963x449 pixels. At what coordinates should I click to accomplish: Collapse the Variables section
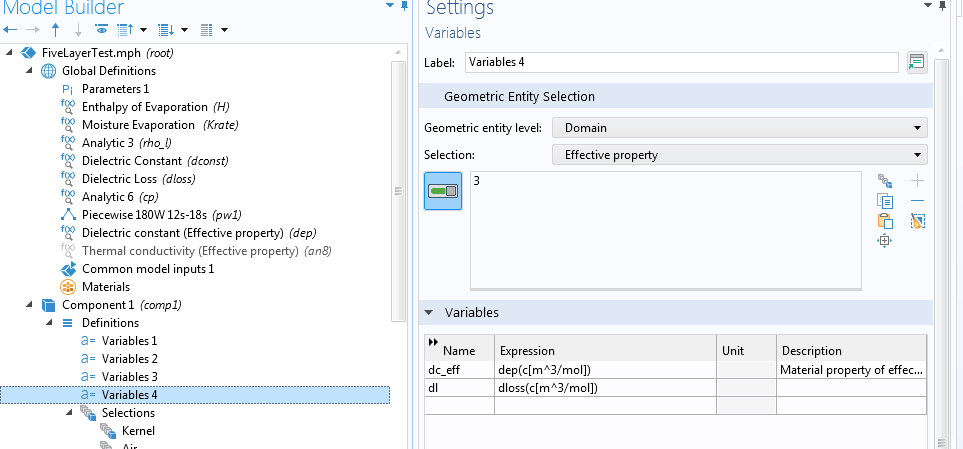coord(429,313)
